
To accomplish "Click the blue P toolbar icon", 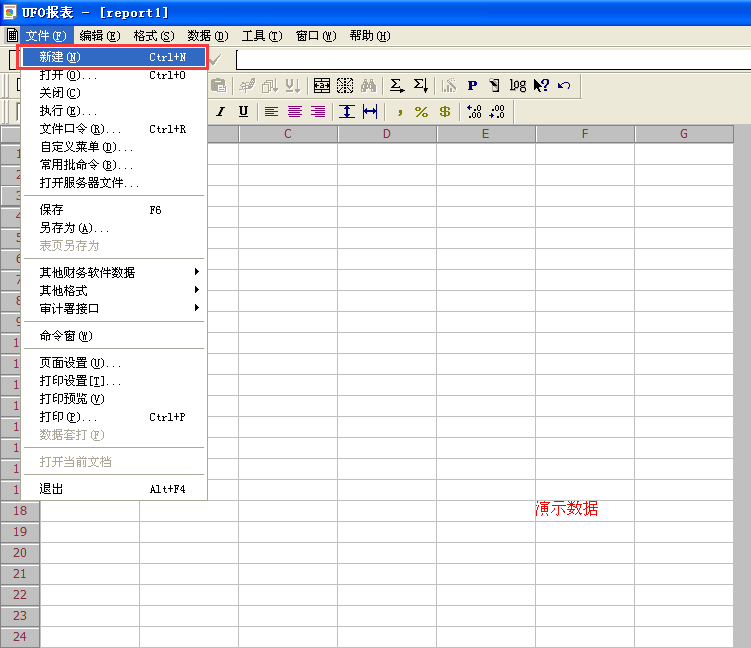I will (472, 86).
